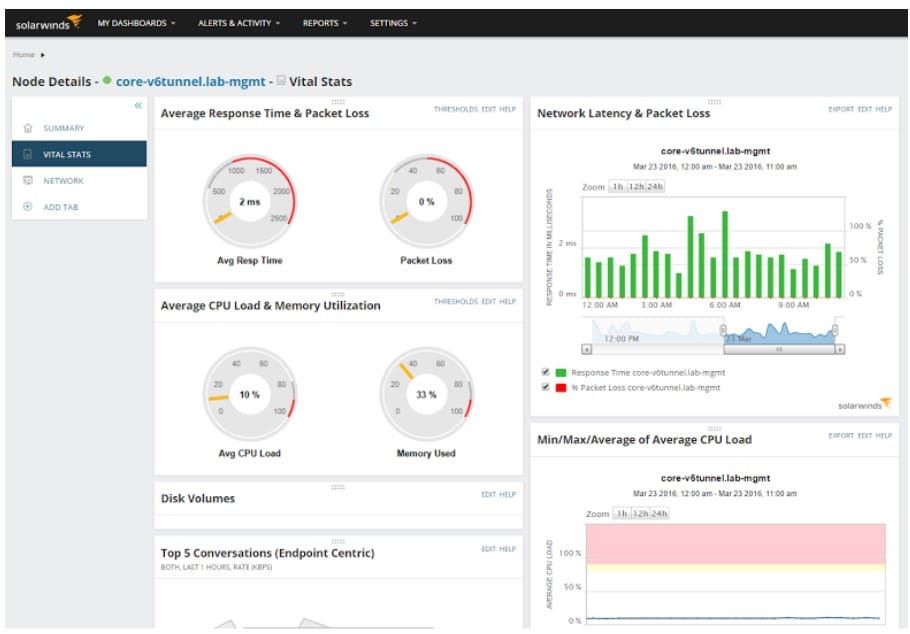
Task: Click the Average Response Time widget drag handle
Action: coord(338,101)
